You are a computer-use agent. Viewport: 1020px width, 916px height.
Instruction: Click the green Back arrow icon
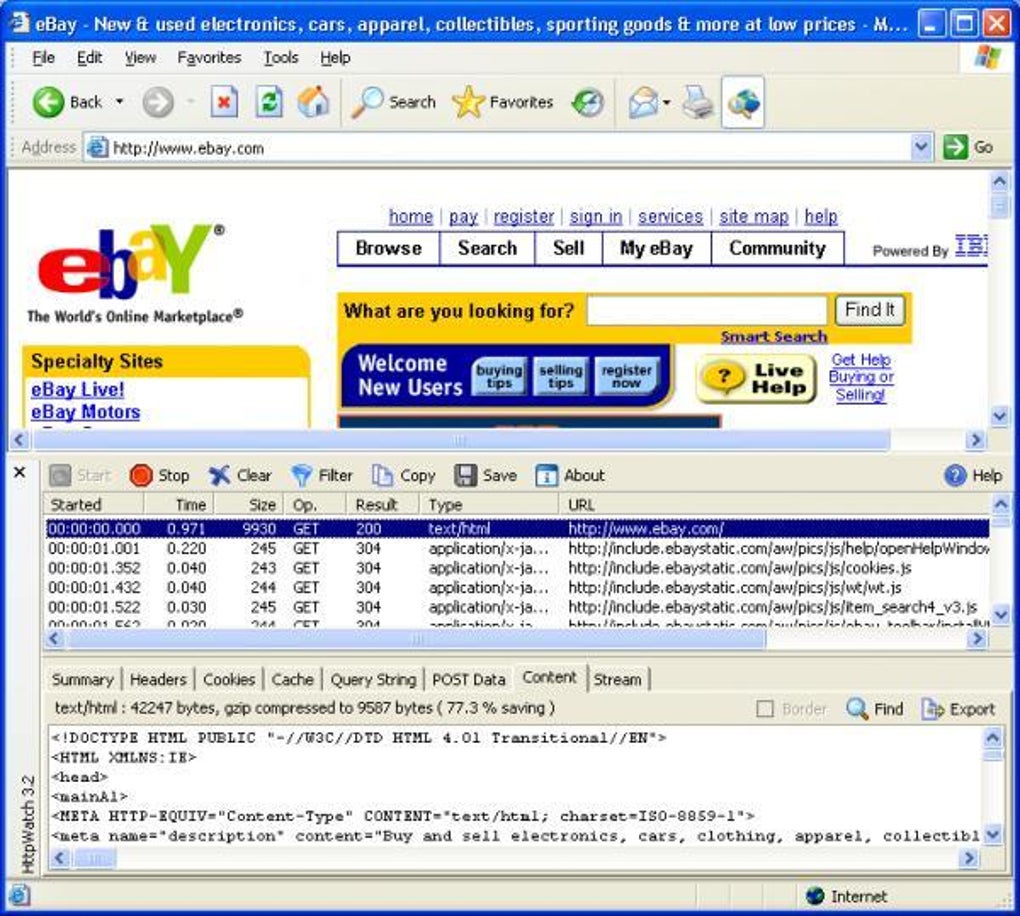(x=48, y=102)
